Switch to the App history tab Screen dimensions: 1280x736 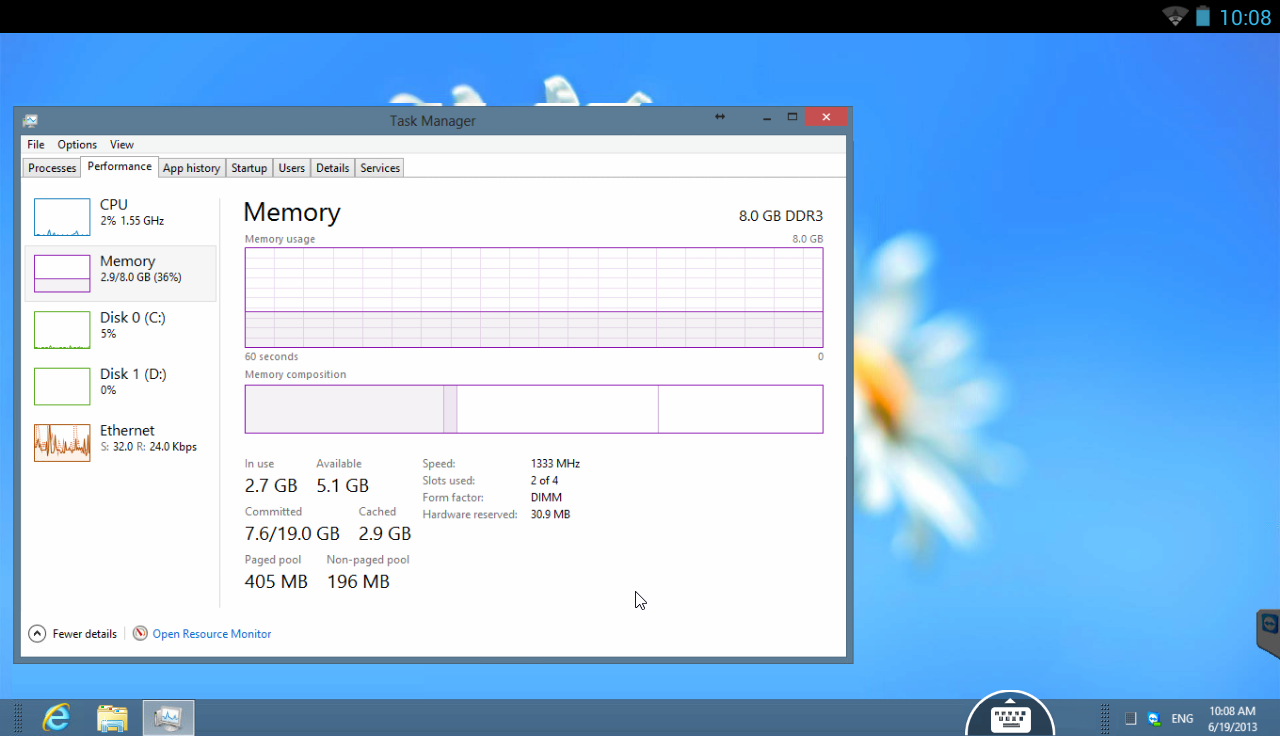click(191, 167)
